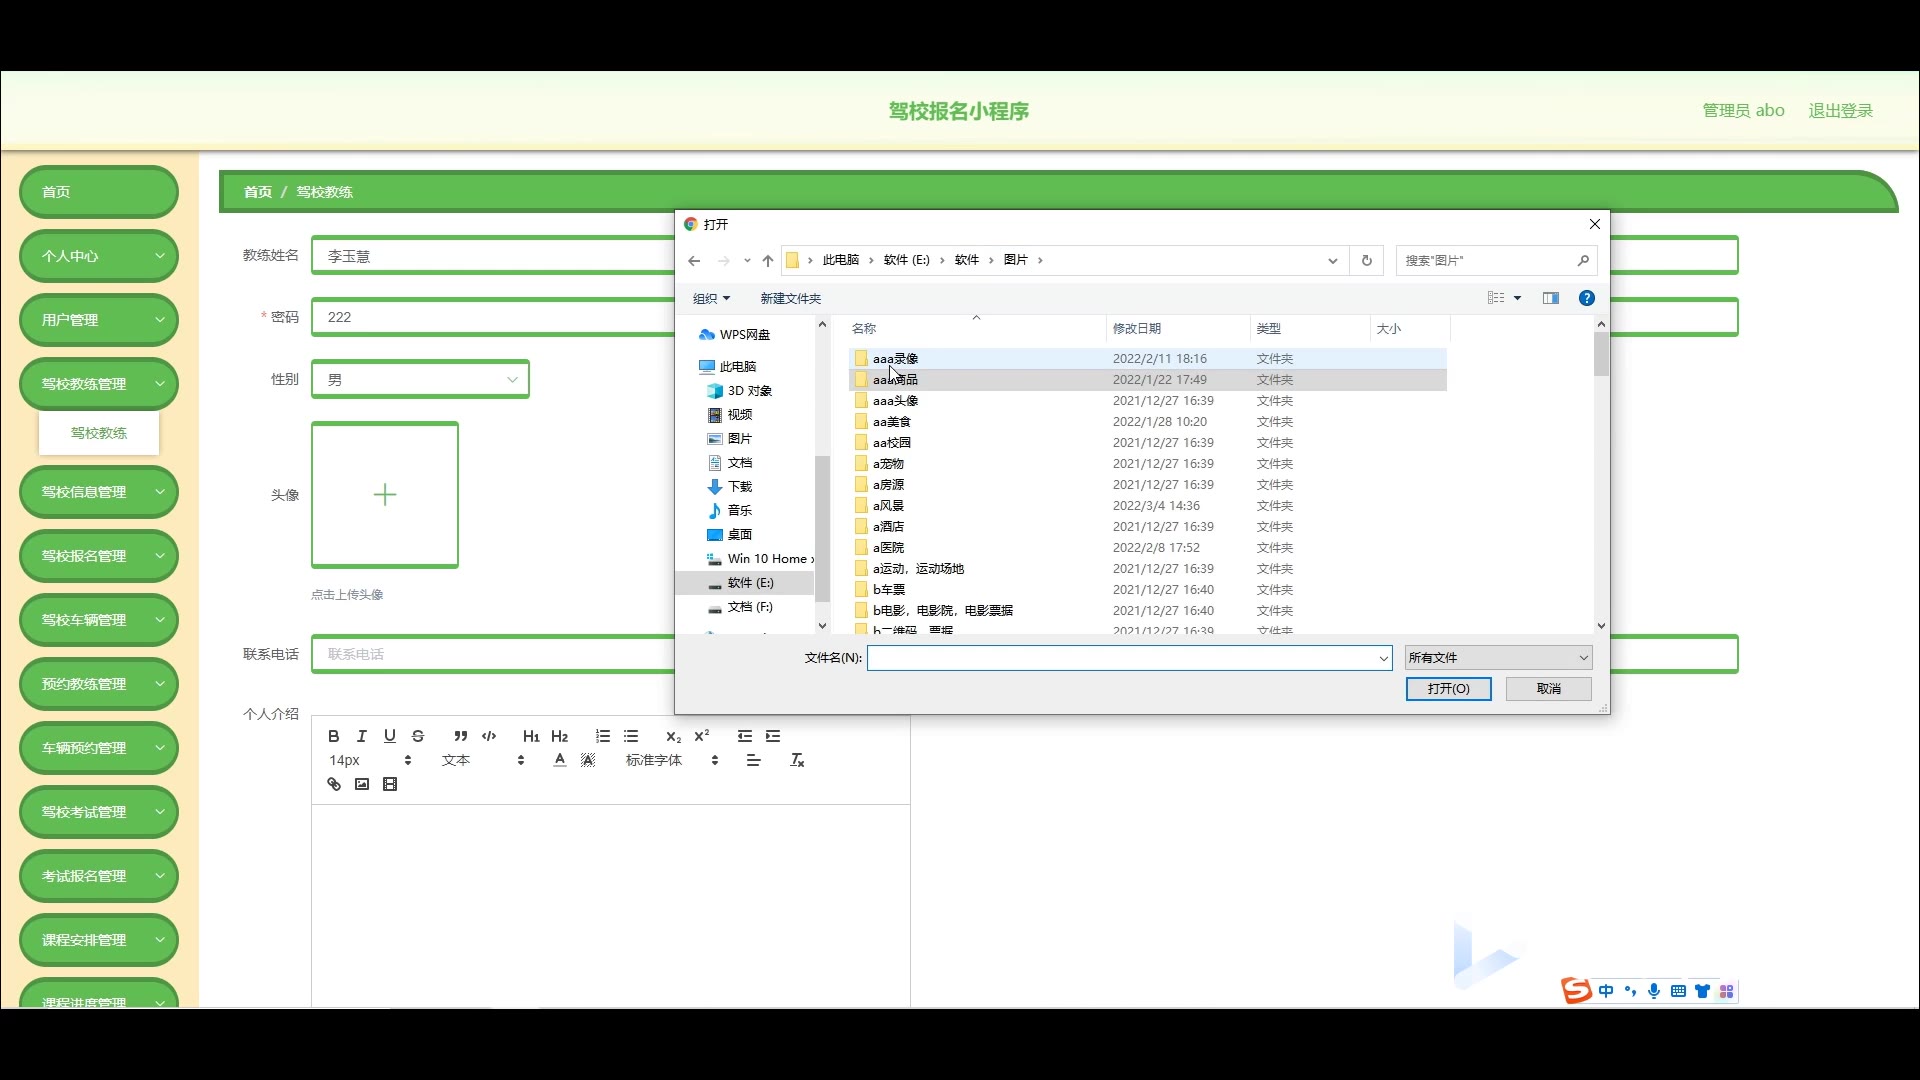Click the 退出登录 logout link
This screenshot has width=1920, height=1080.
click(1840, 110)
